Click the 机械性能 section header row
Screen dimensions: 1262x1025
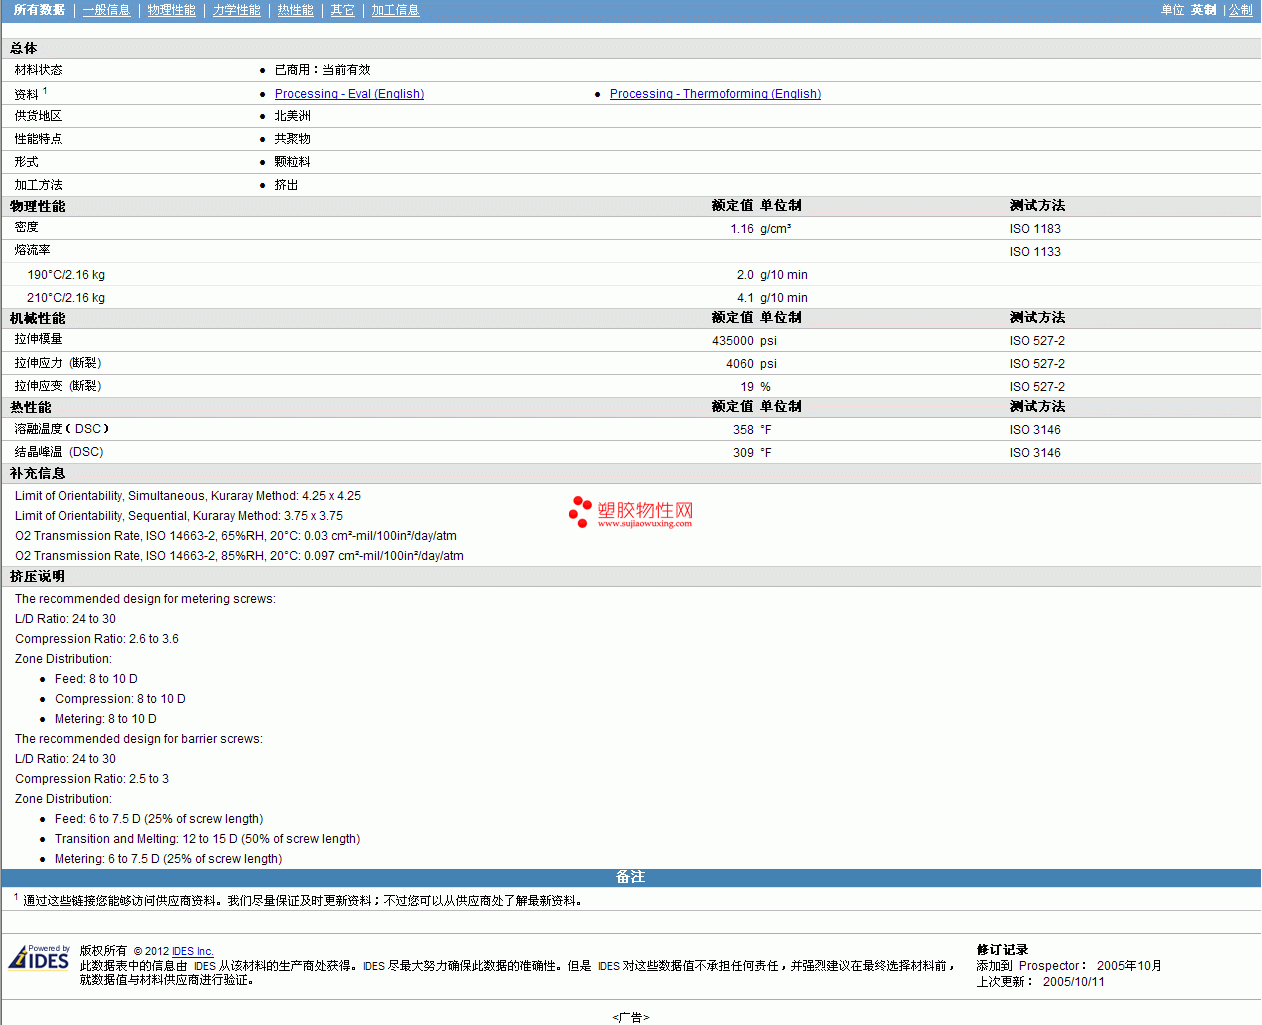coord(38,318)
